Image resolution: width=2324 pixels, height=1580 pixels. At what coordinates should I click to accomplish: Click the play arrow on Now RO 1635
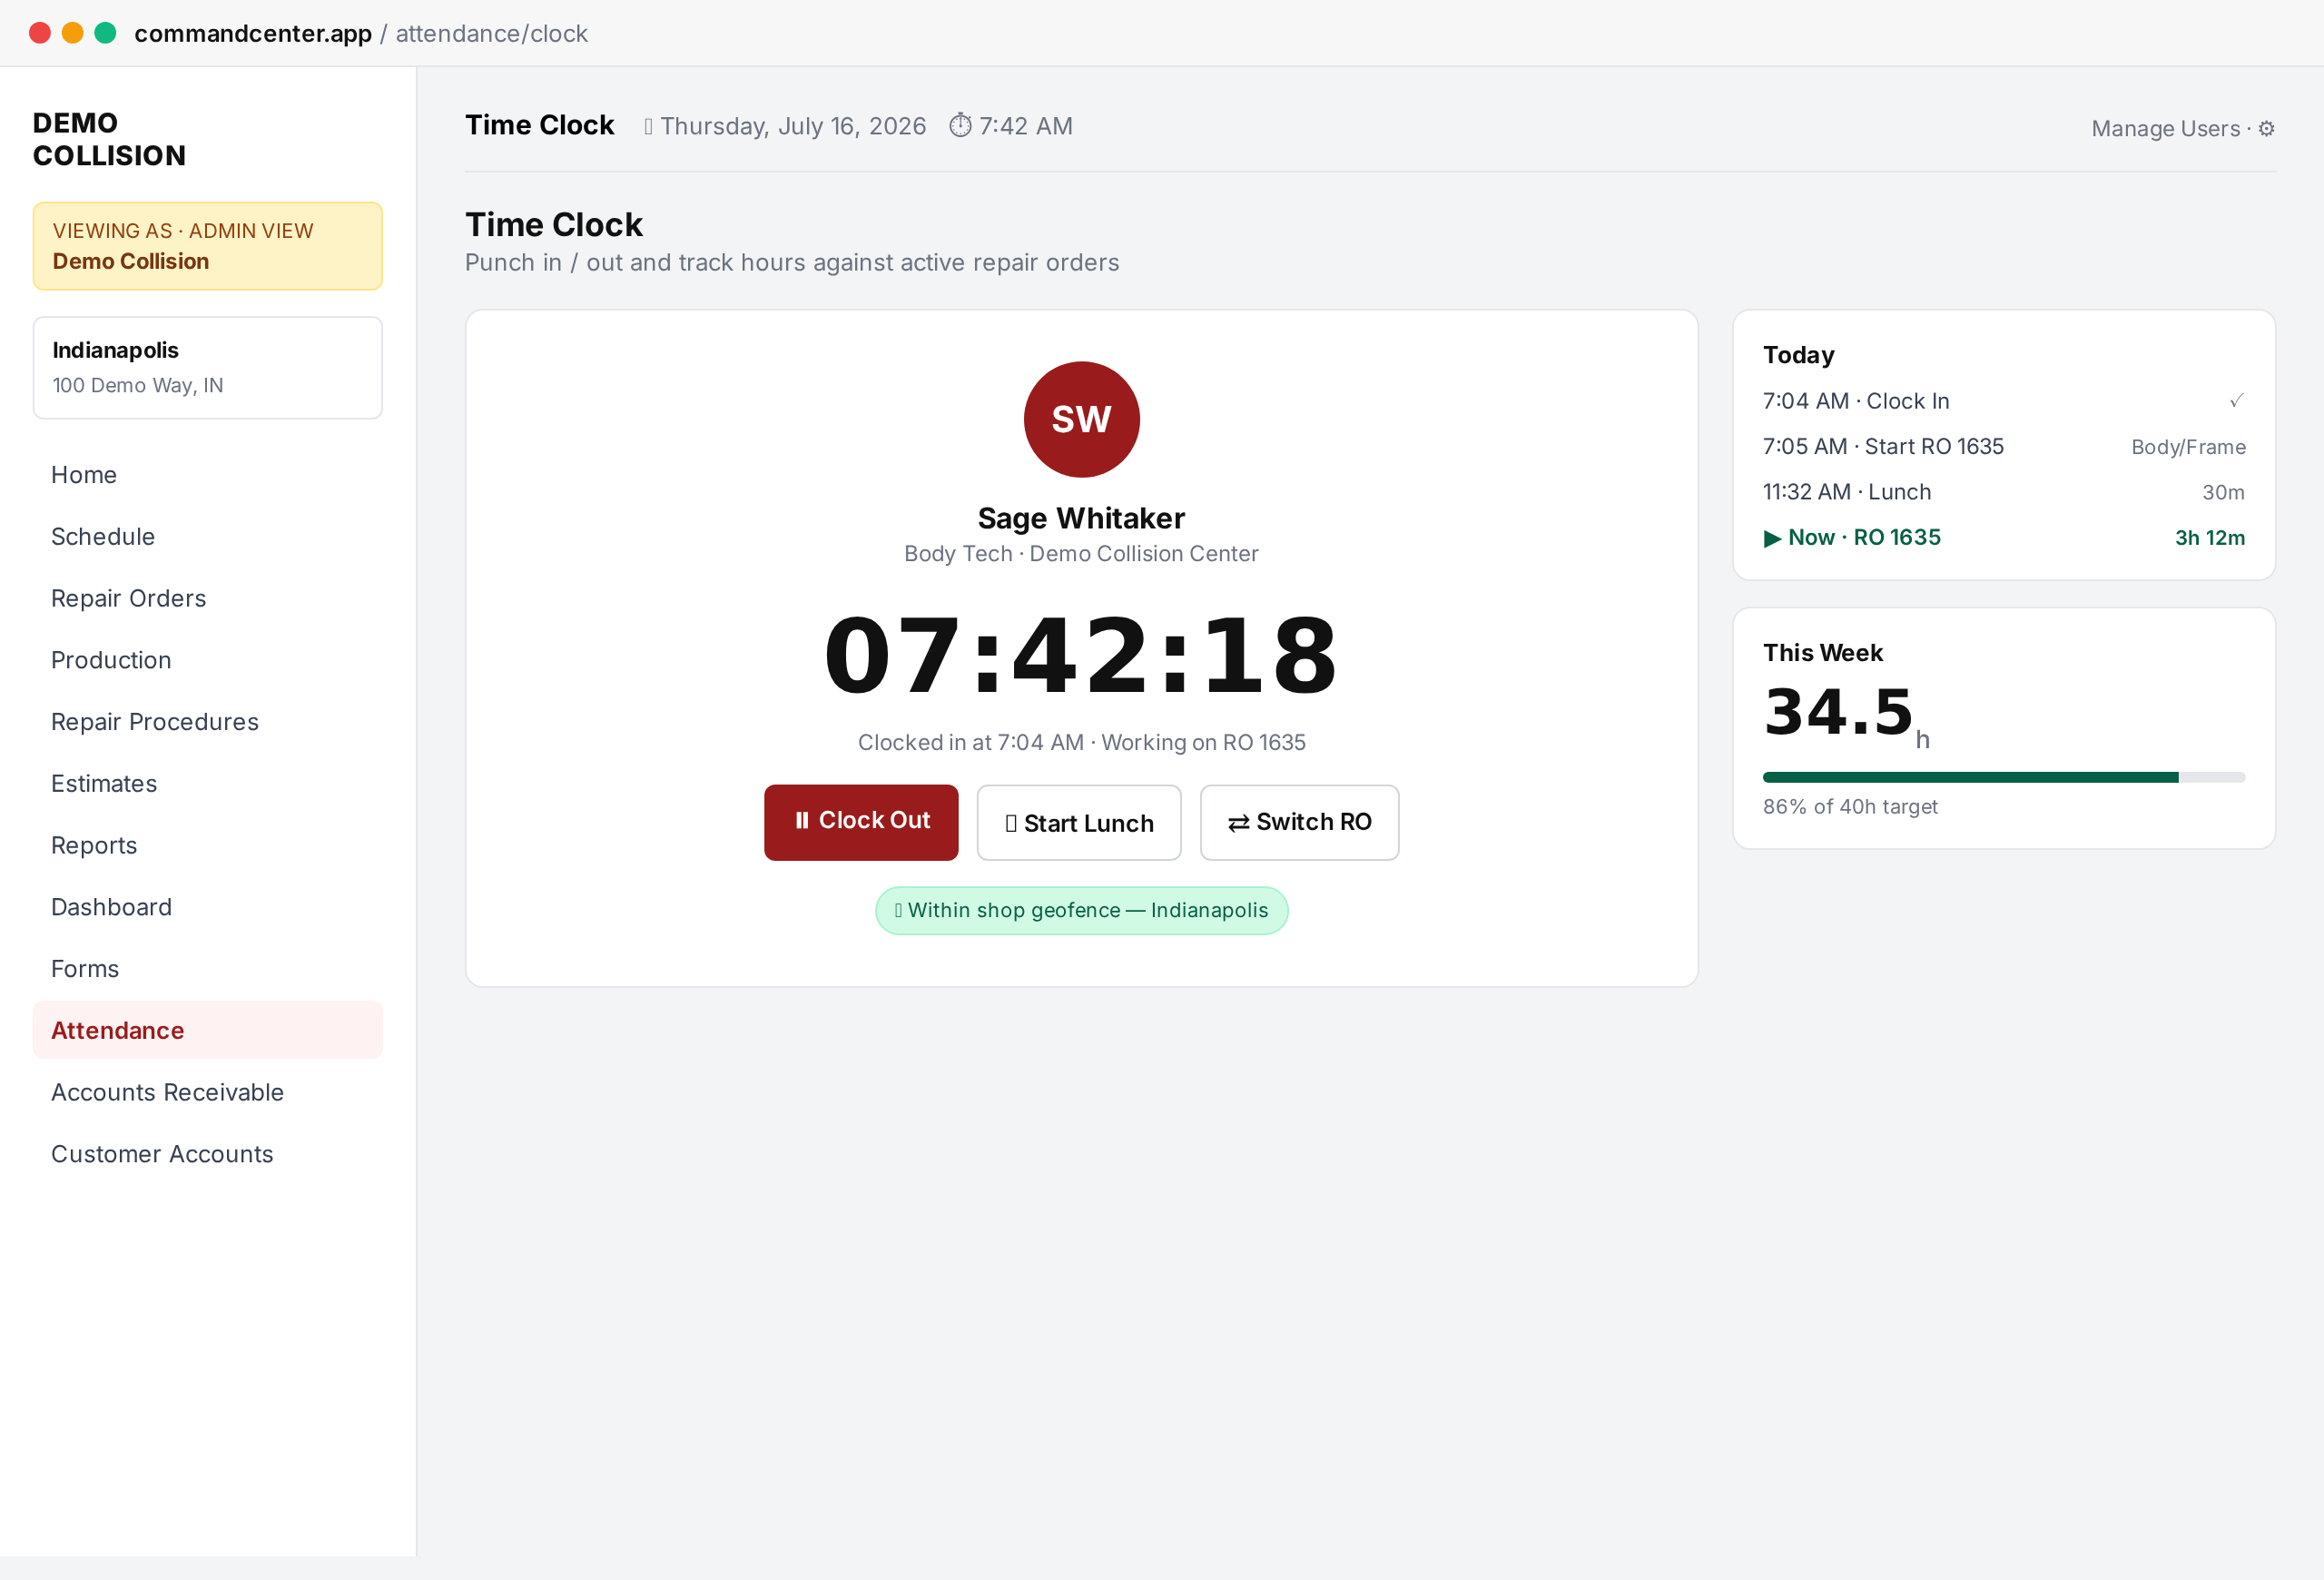[x=1772, y=538]
